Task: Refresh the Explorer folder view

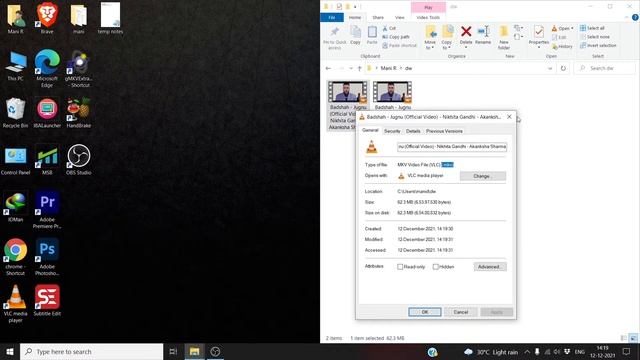Action: tap(563, 68)
